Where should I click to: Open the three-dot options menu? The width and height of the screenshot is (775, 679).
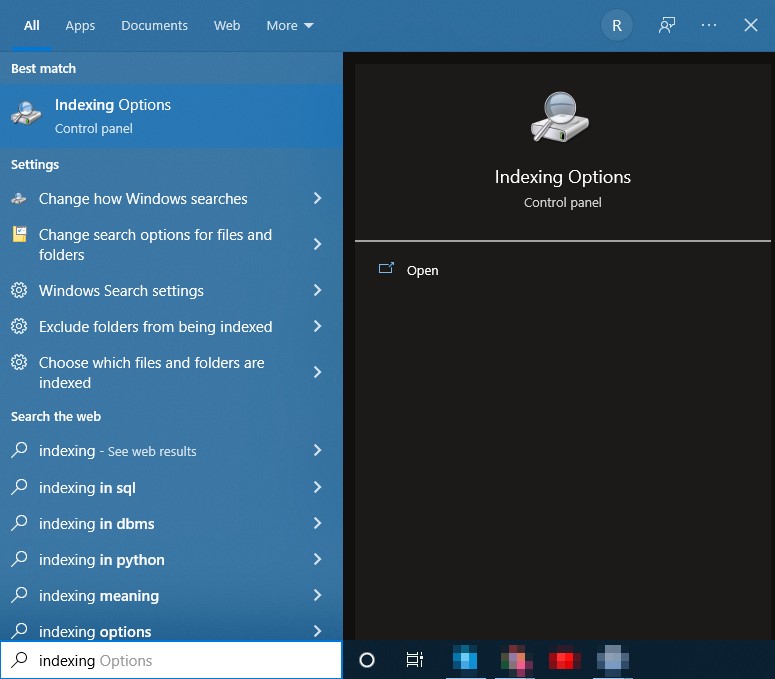point(709,26)
